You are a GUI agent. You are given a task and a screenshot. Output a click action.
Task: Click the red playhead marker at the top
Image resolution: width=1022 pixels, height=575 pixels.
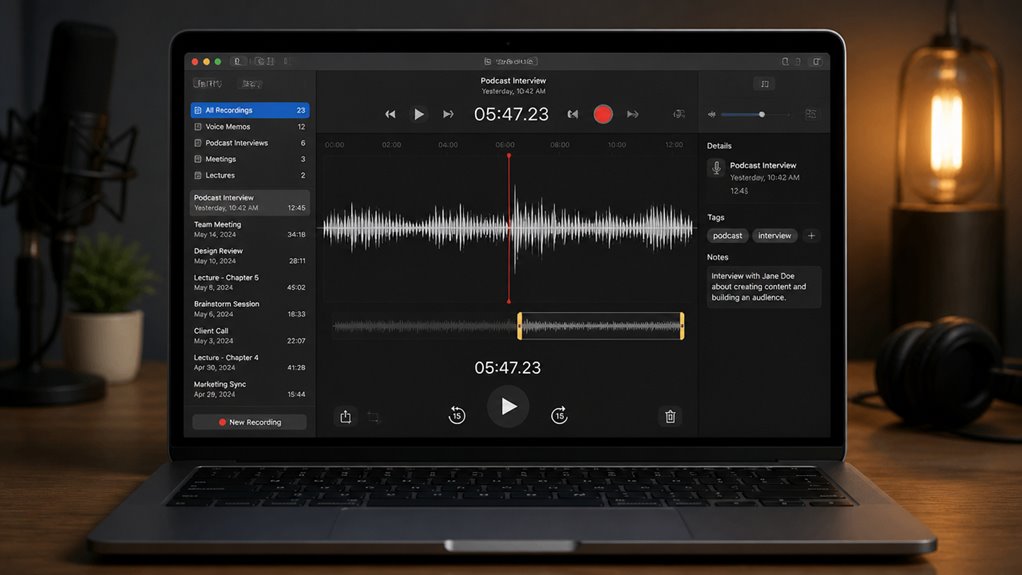[508, 156]
